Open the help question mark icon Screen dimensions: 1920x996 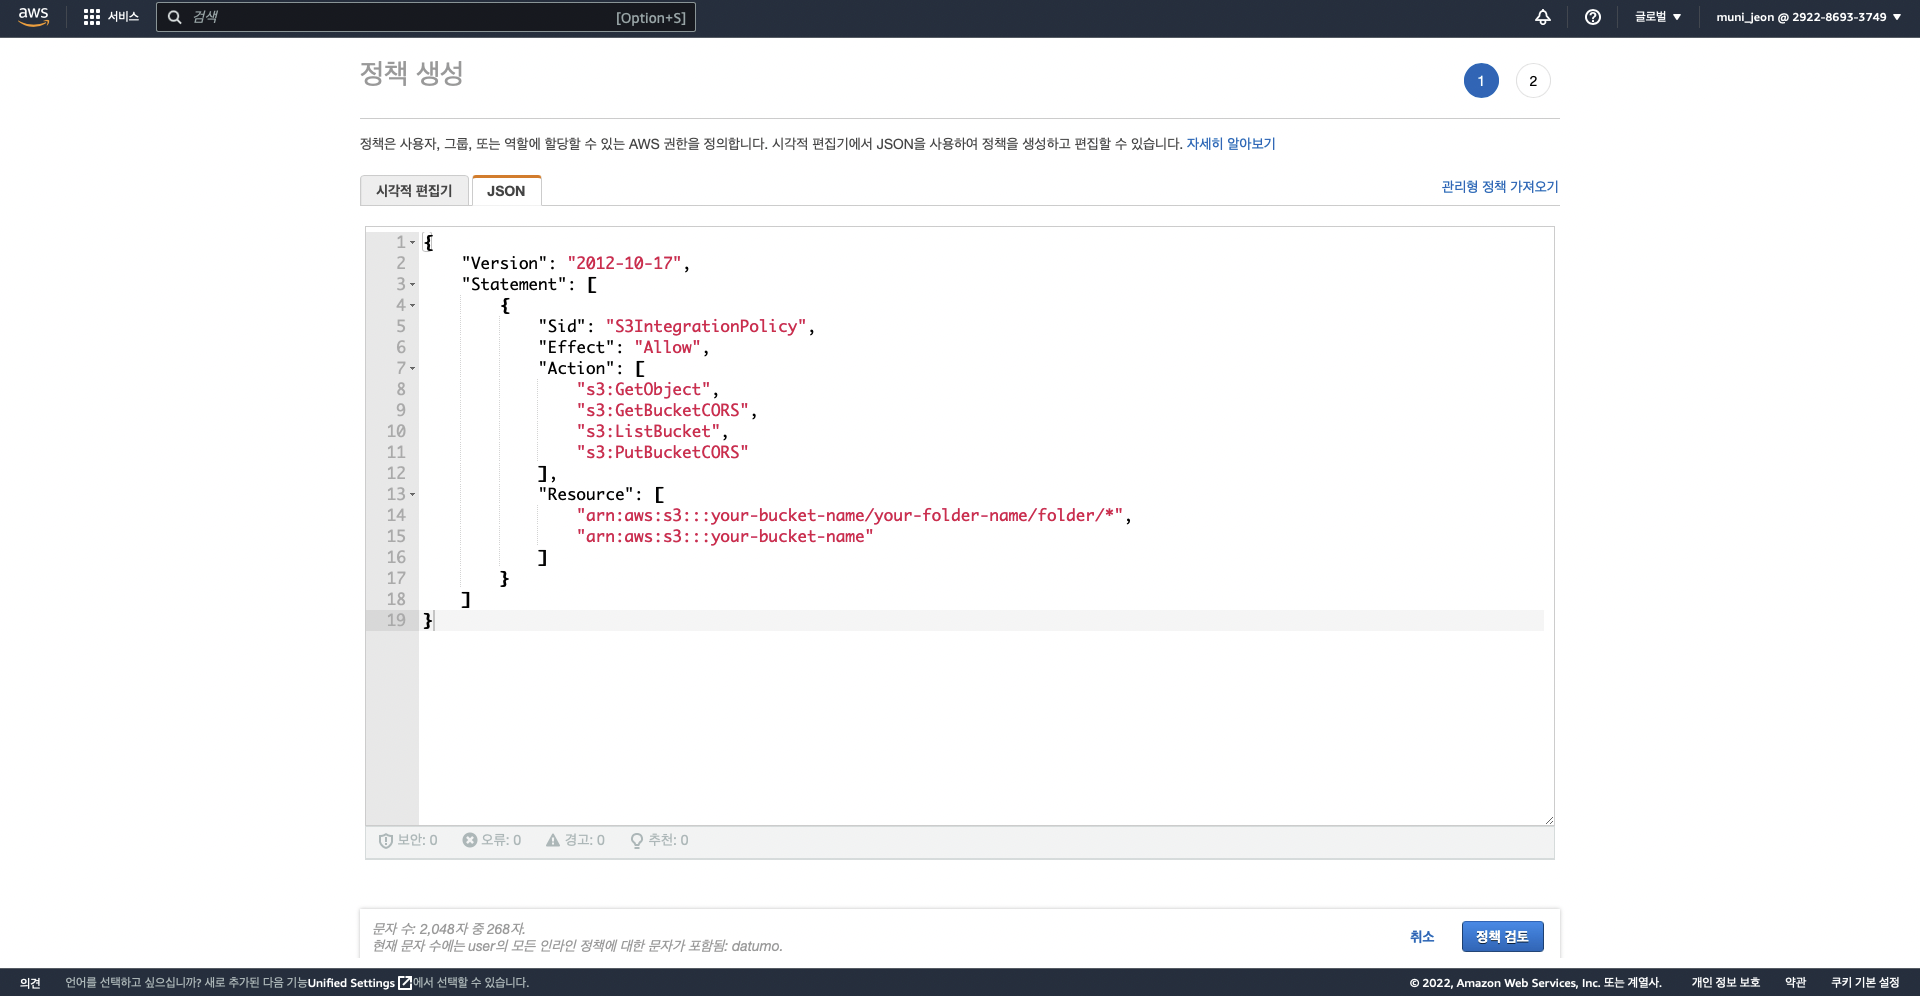point(1593,17)
